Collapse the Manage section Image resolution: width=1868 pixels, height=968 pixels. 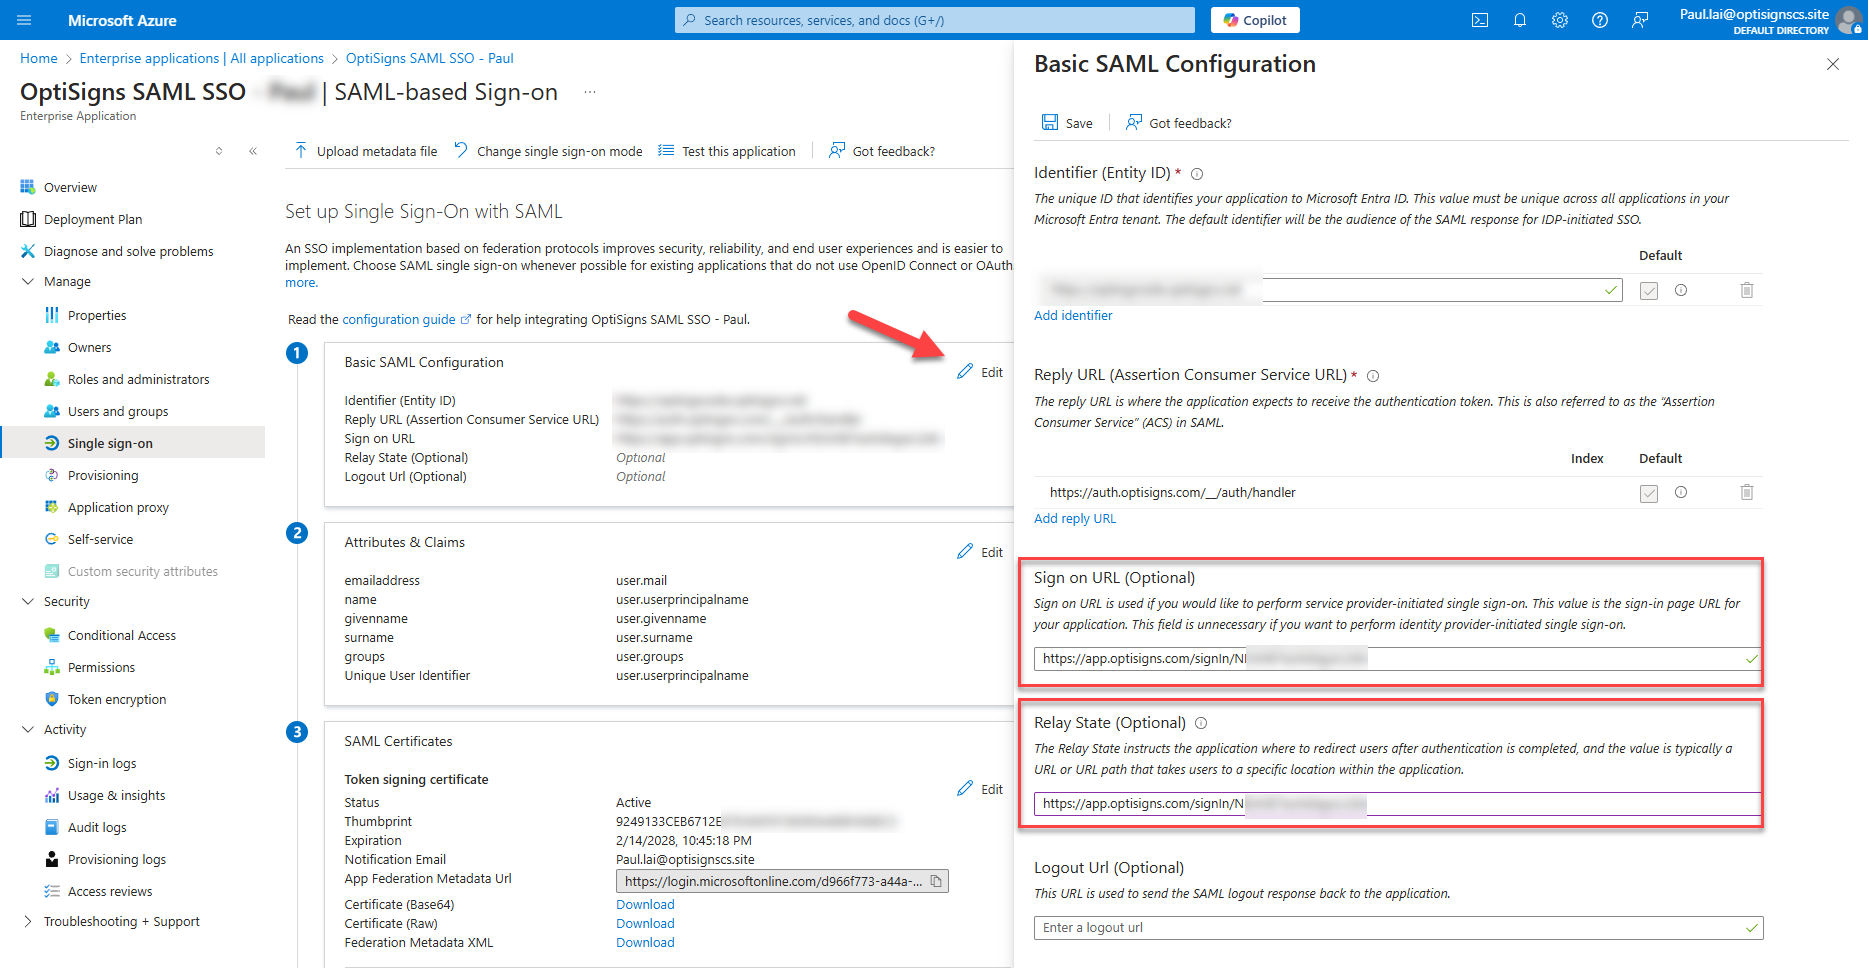tap(28, 281)
